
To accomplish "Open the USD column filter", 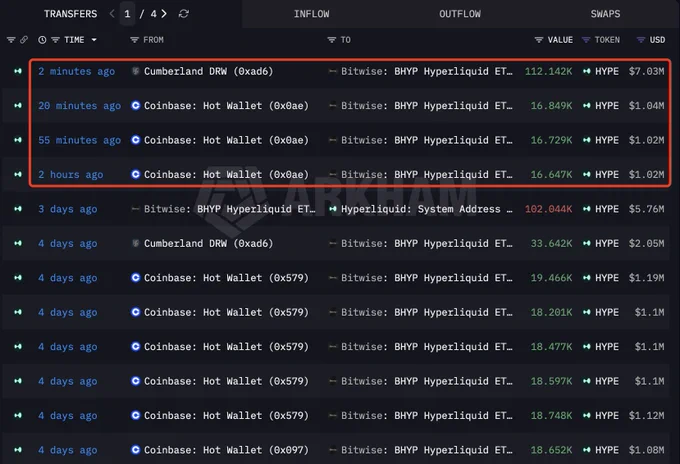I will tap(641, 40).
